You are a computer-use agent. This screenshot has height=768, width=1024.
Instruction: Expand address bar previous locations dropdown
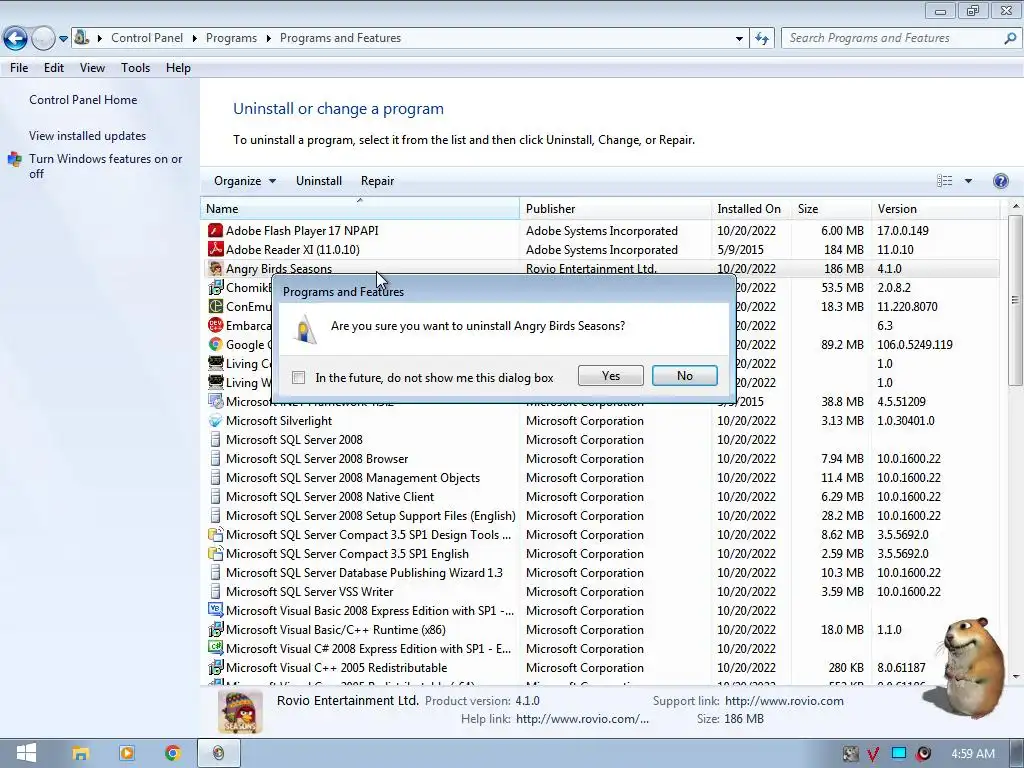pos(739,39)
